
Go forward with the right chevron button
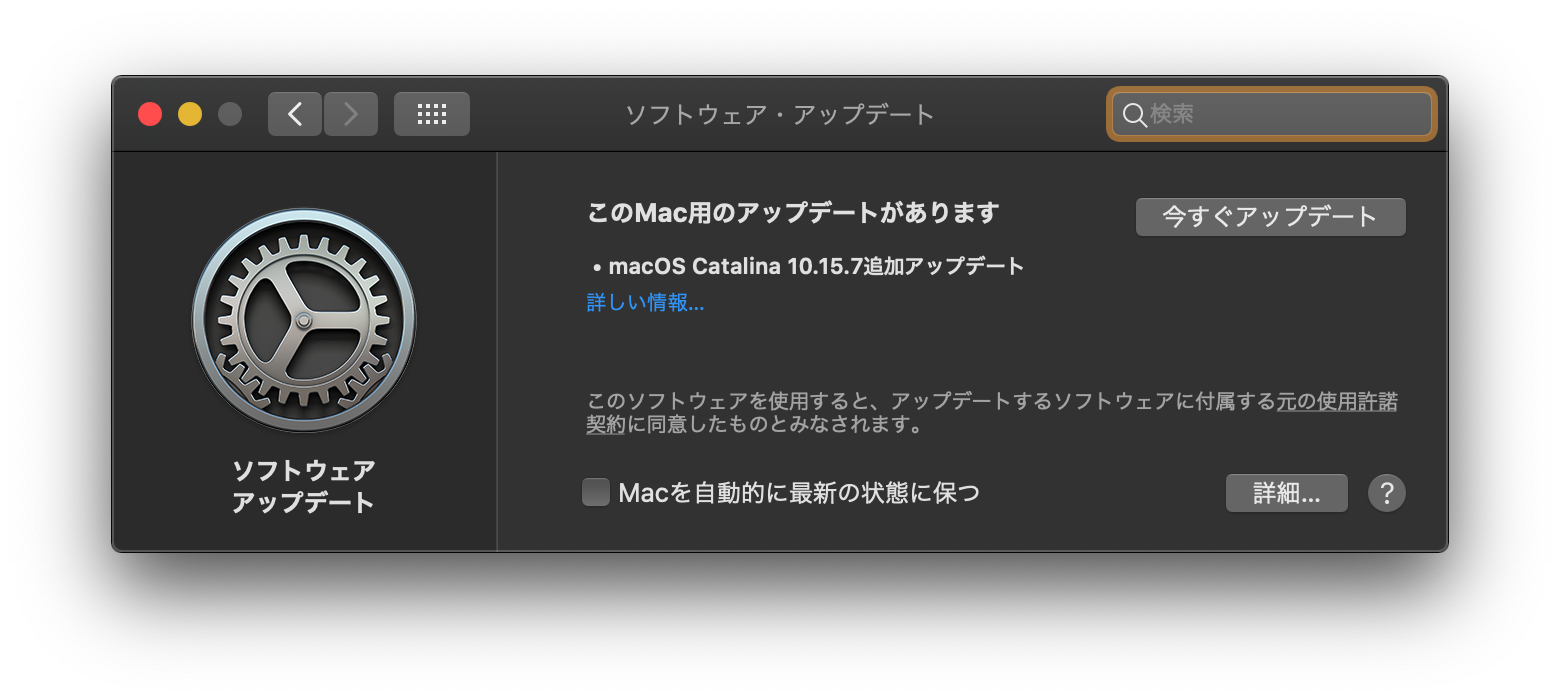(x=351, y=114)
